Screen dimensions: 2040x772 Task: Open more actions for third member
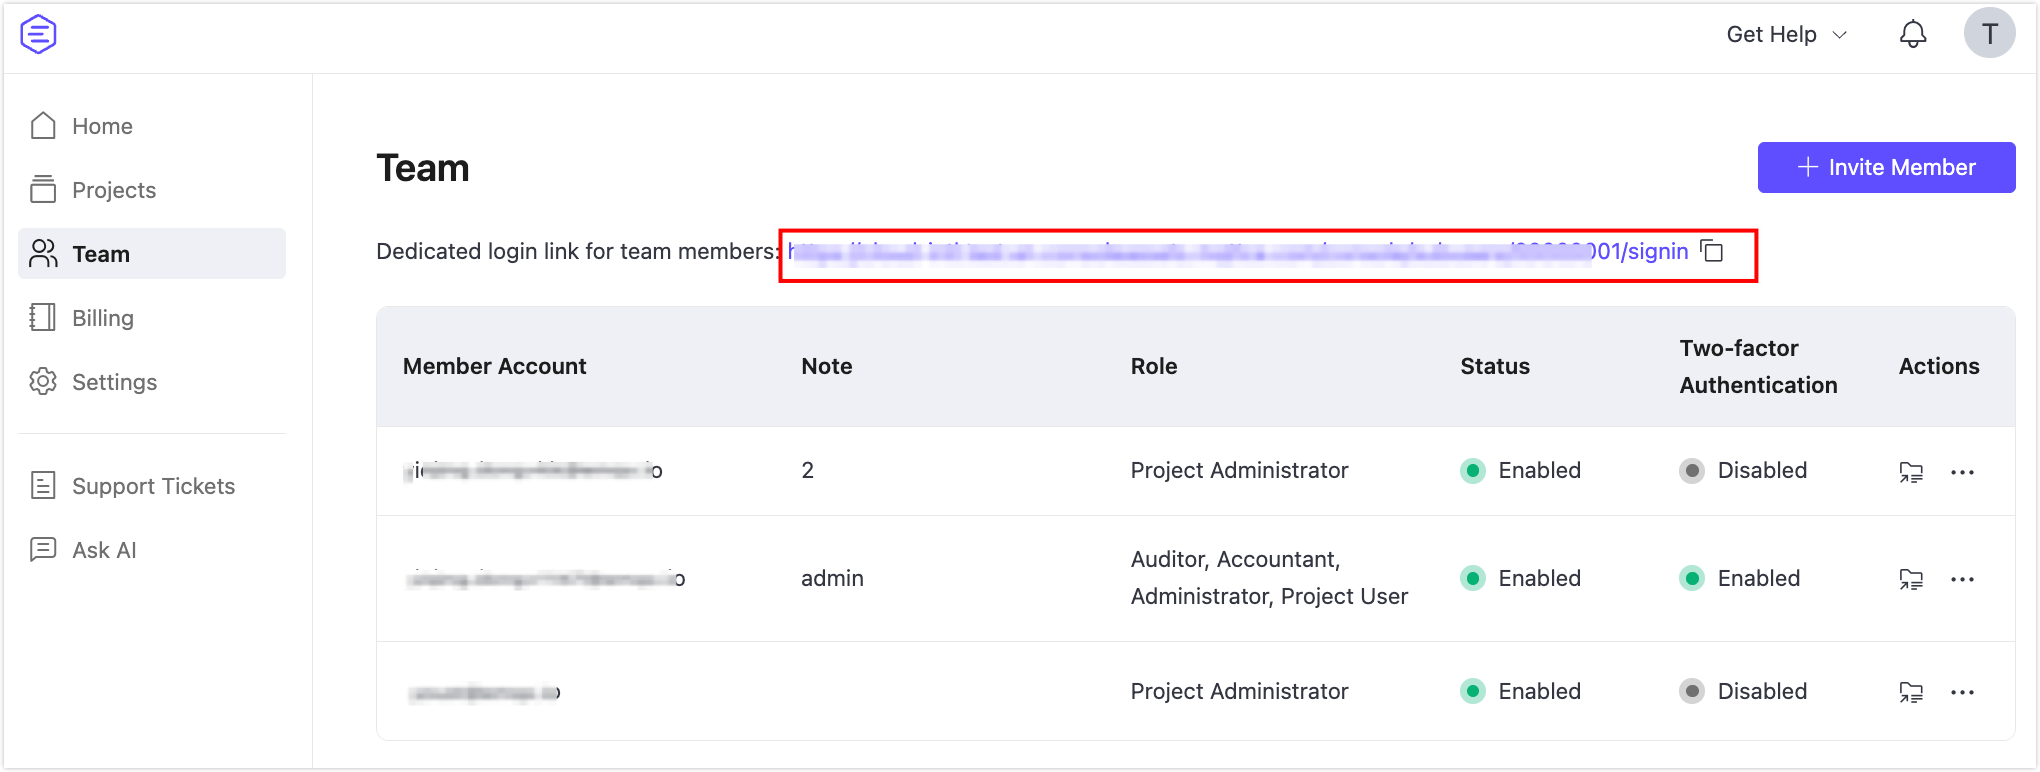pyautogui.click(x=1962, y=692)
